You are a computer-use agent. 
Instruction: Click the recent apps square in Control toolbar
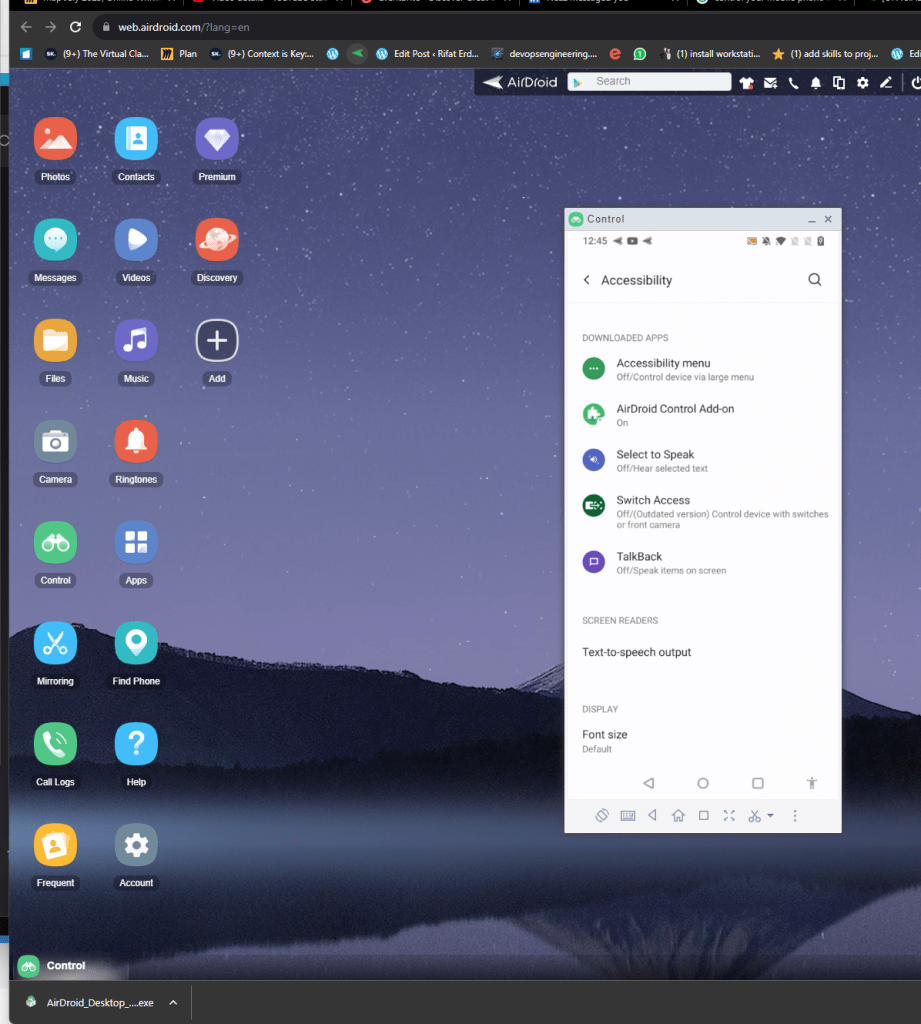click(703, 816)
